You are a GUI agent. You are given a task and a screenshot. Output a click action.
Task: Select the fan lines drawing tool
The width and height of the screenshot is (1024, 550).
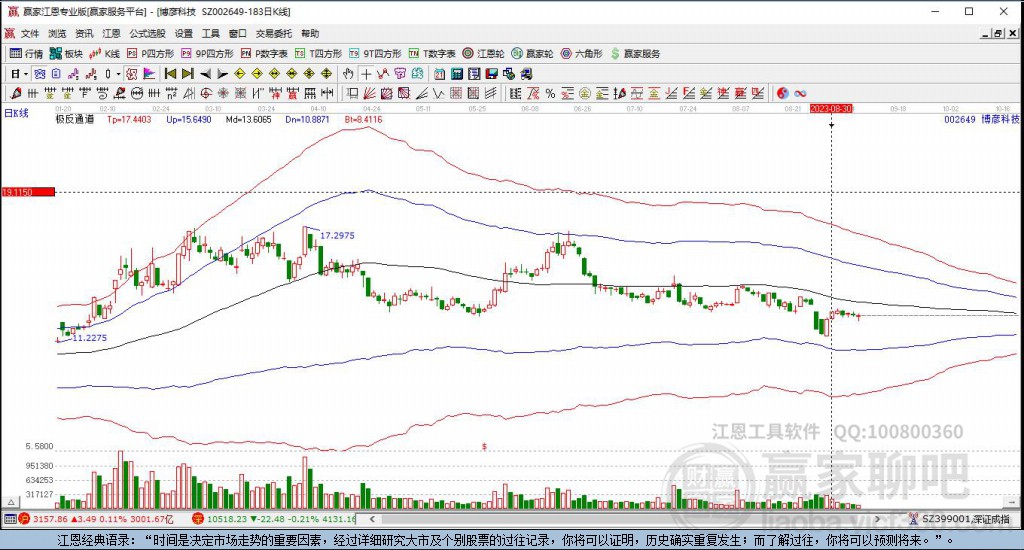(x=369, y=93)
